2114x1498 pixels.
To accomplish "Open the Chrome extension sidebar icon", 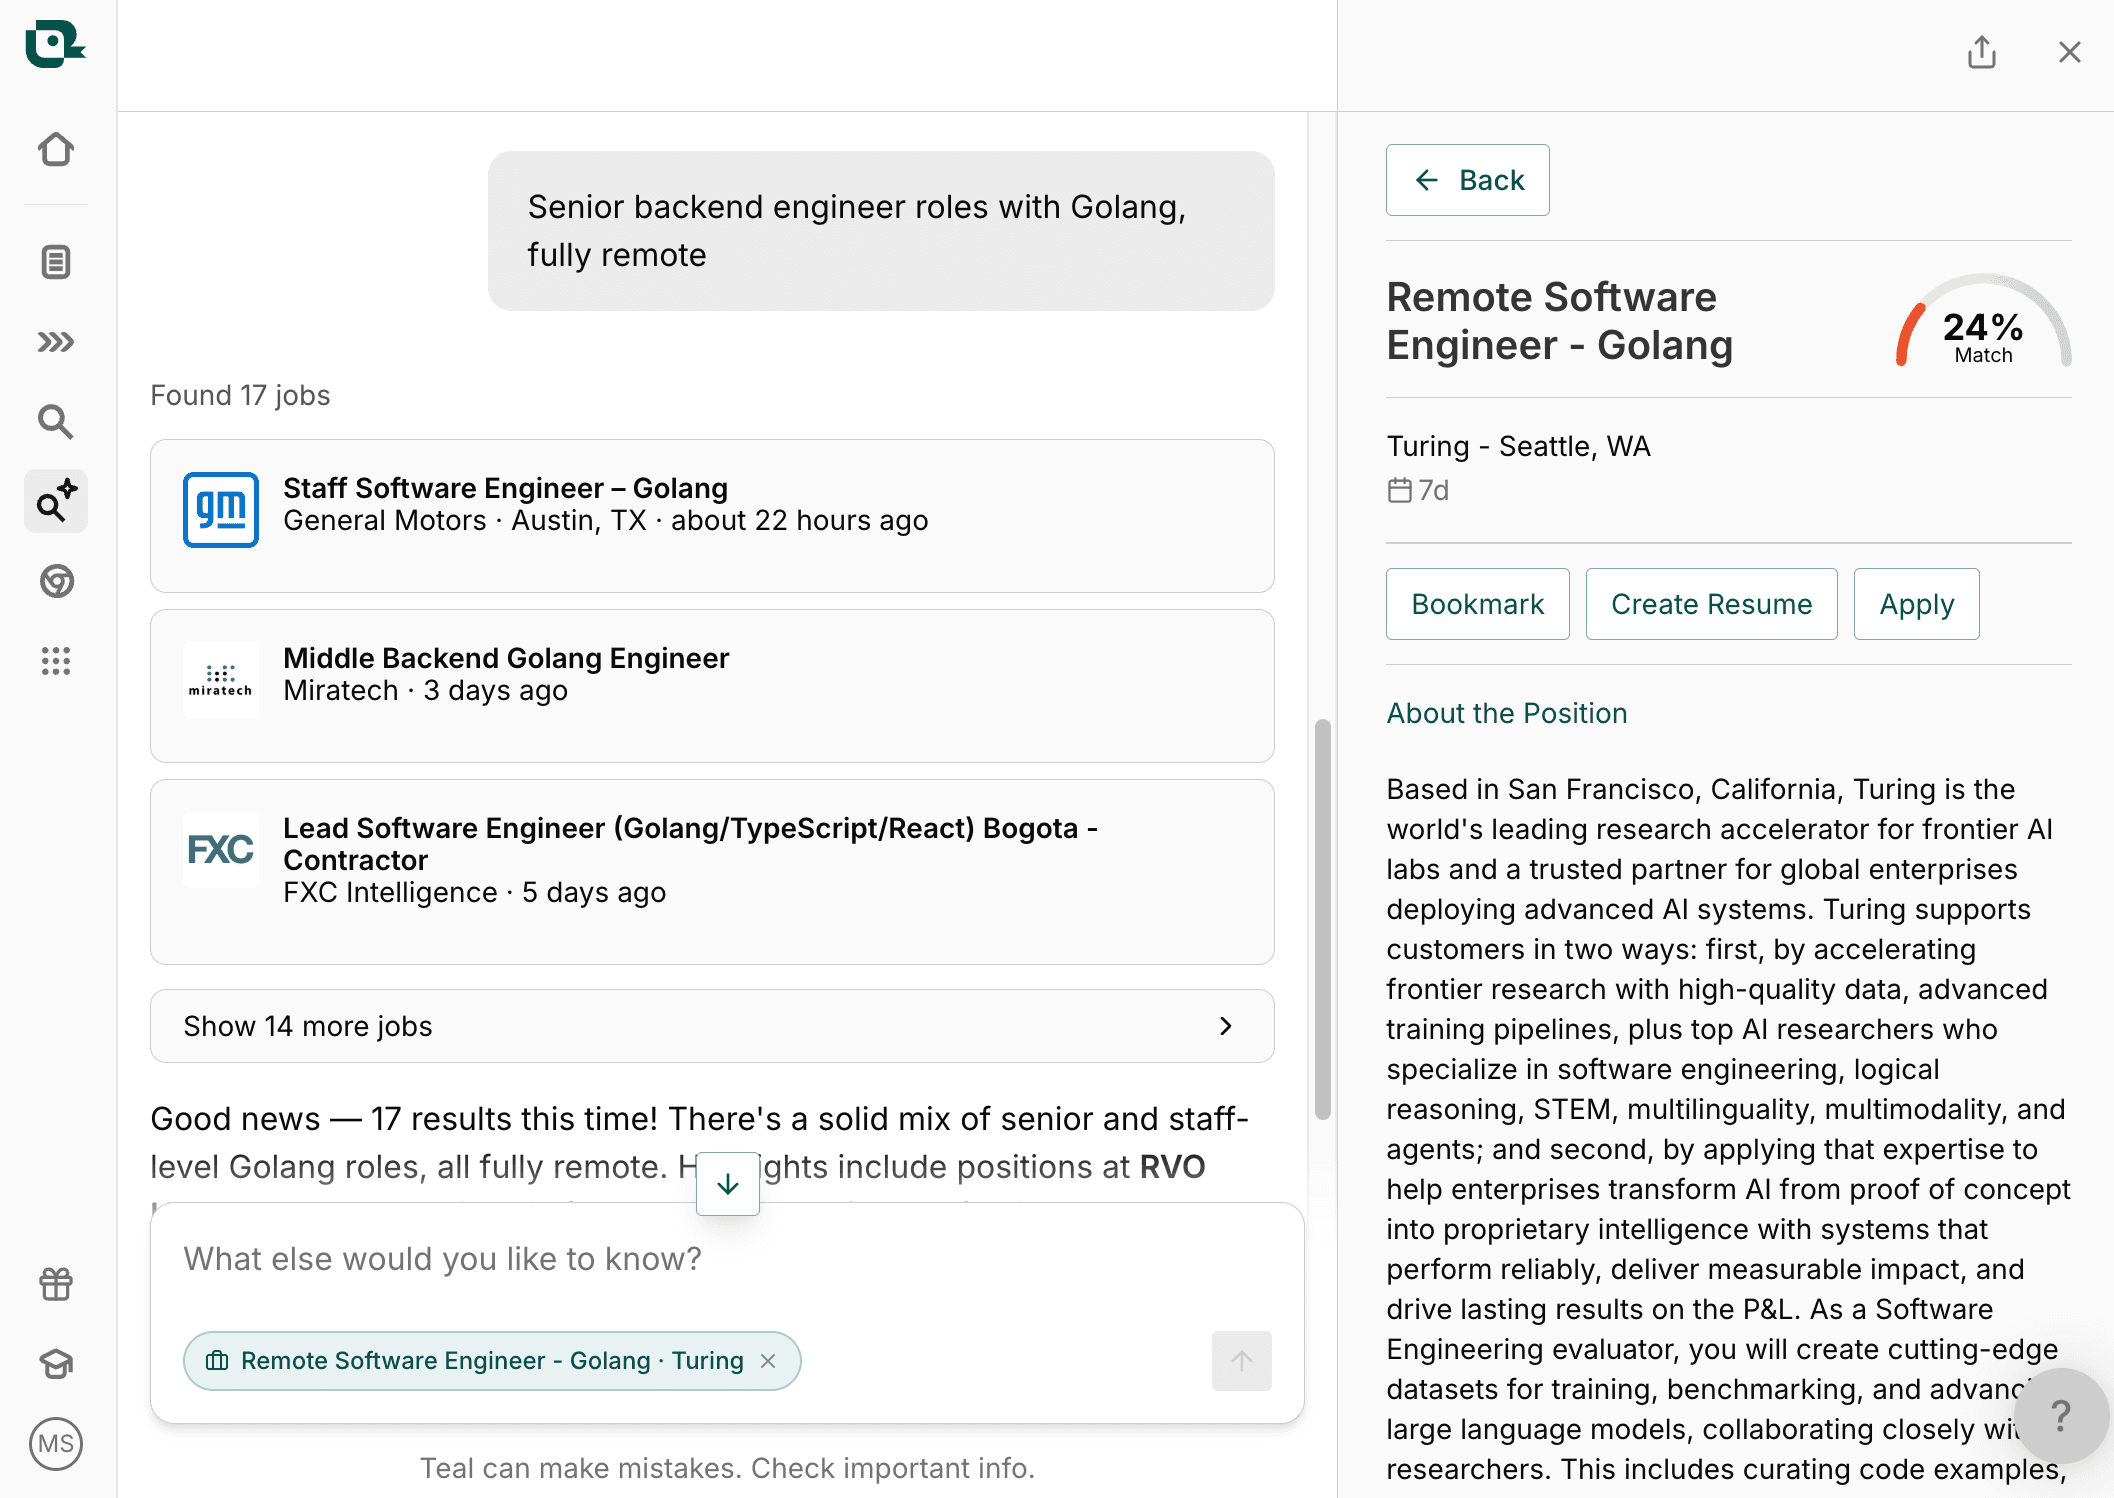I will (56, 581).
